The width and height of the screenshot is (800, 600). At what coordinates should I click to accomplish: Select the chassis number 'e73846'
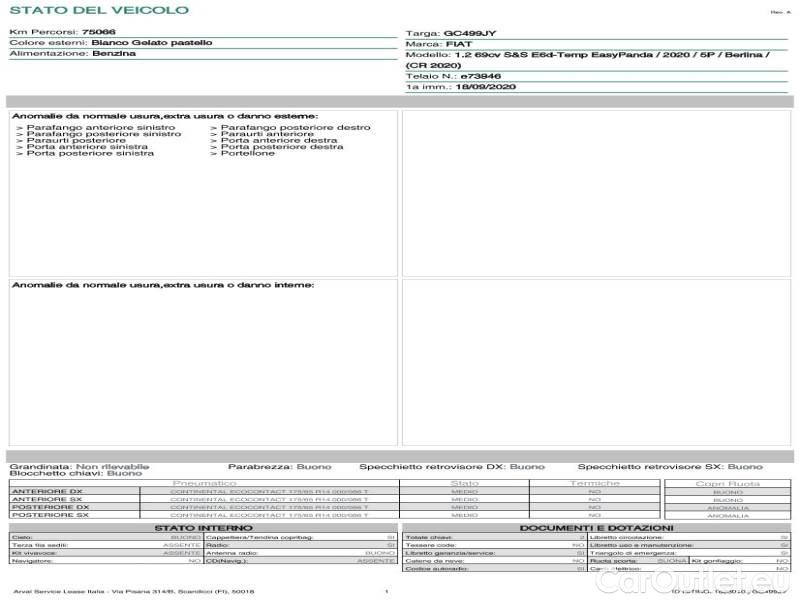pos(481,77)
